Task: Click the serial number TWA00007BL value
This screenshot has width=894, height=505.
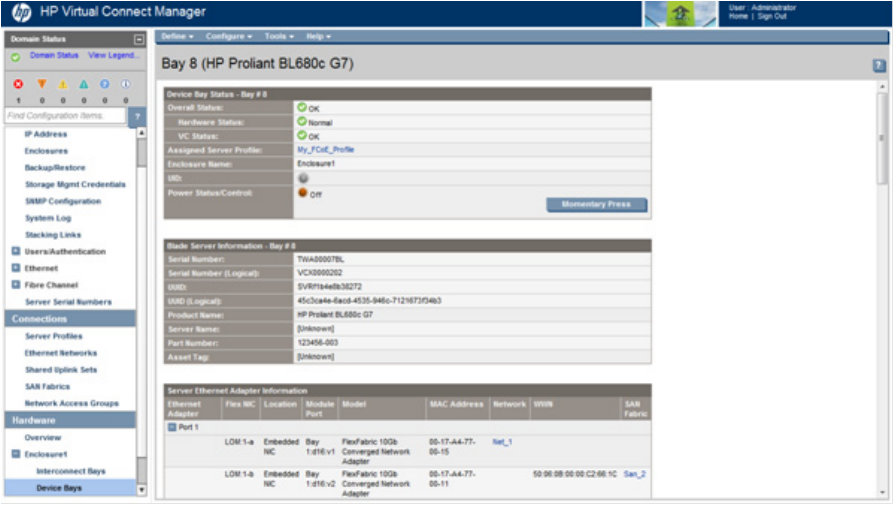Action: click(320, 259)
